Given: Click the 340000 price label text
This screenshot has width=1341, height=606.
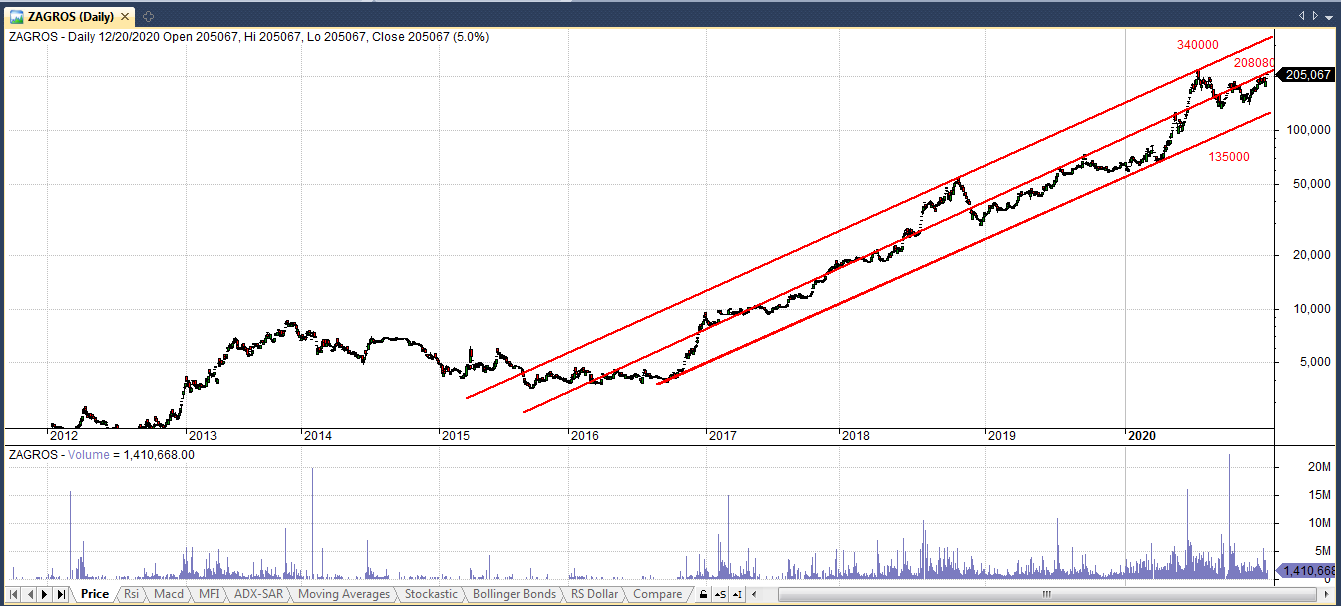Looking at the screenshot, I should click(1196, 45).
